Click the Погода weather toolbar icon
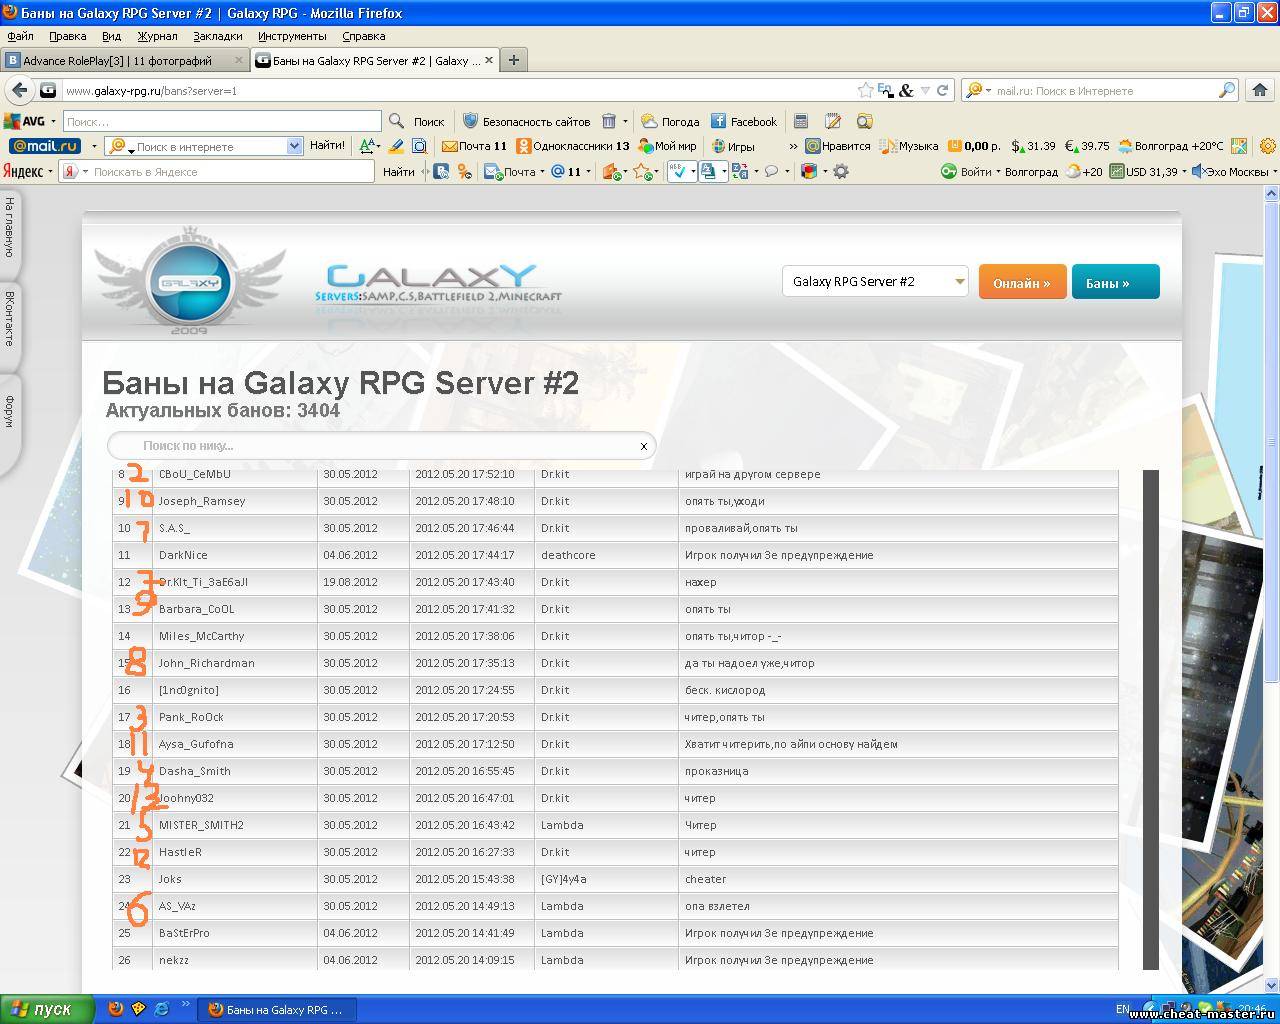The height and width of the screenshot is (1024, 1280). [x=669, y=121]
